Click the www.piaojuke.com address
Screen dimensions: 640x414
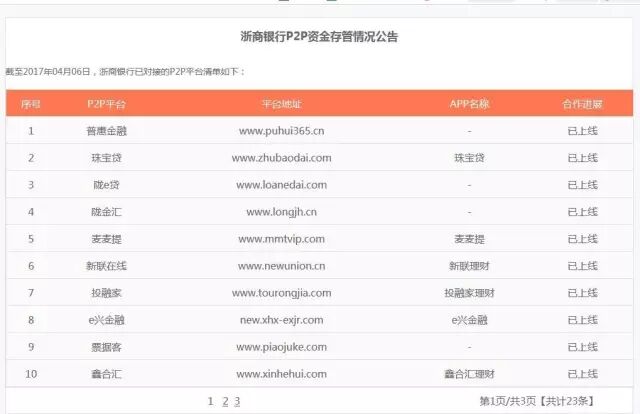pos(282,347)
